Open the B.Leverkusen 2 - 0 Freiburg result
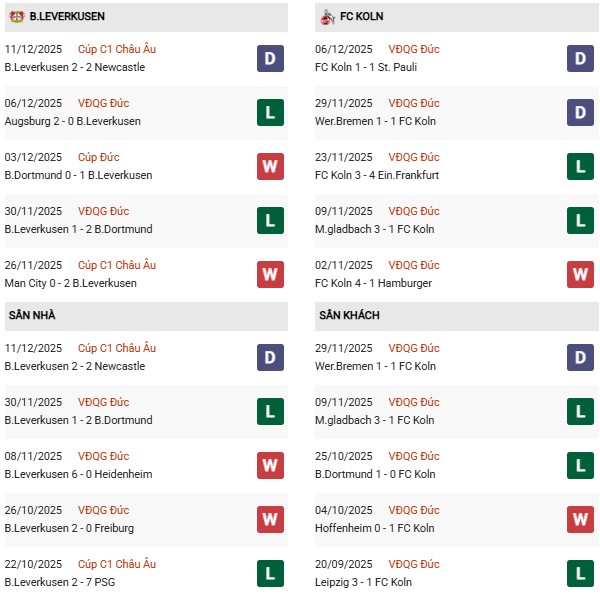 click(x=69, y=528)
